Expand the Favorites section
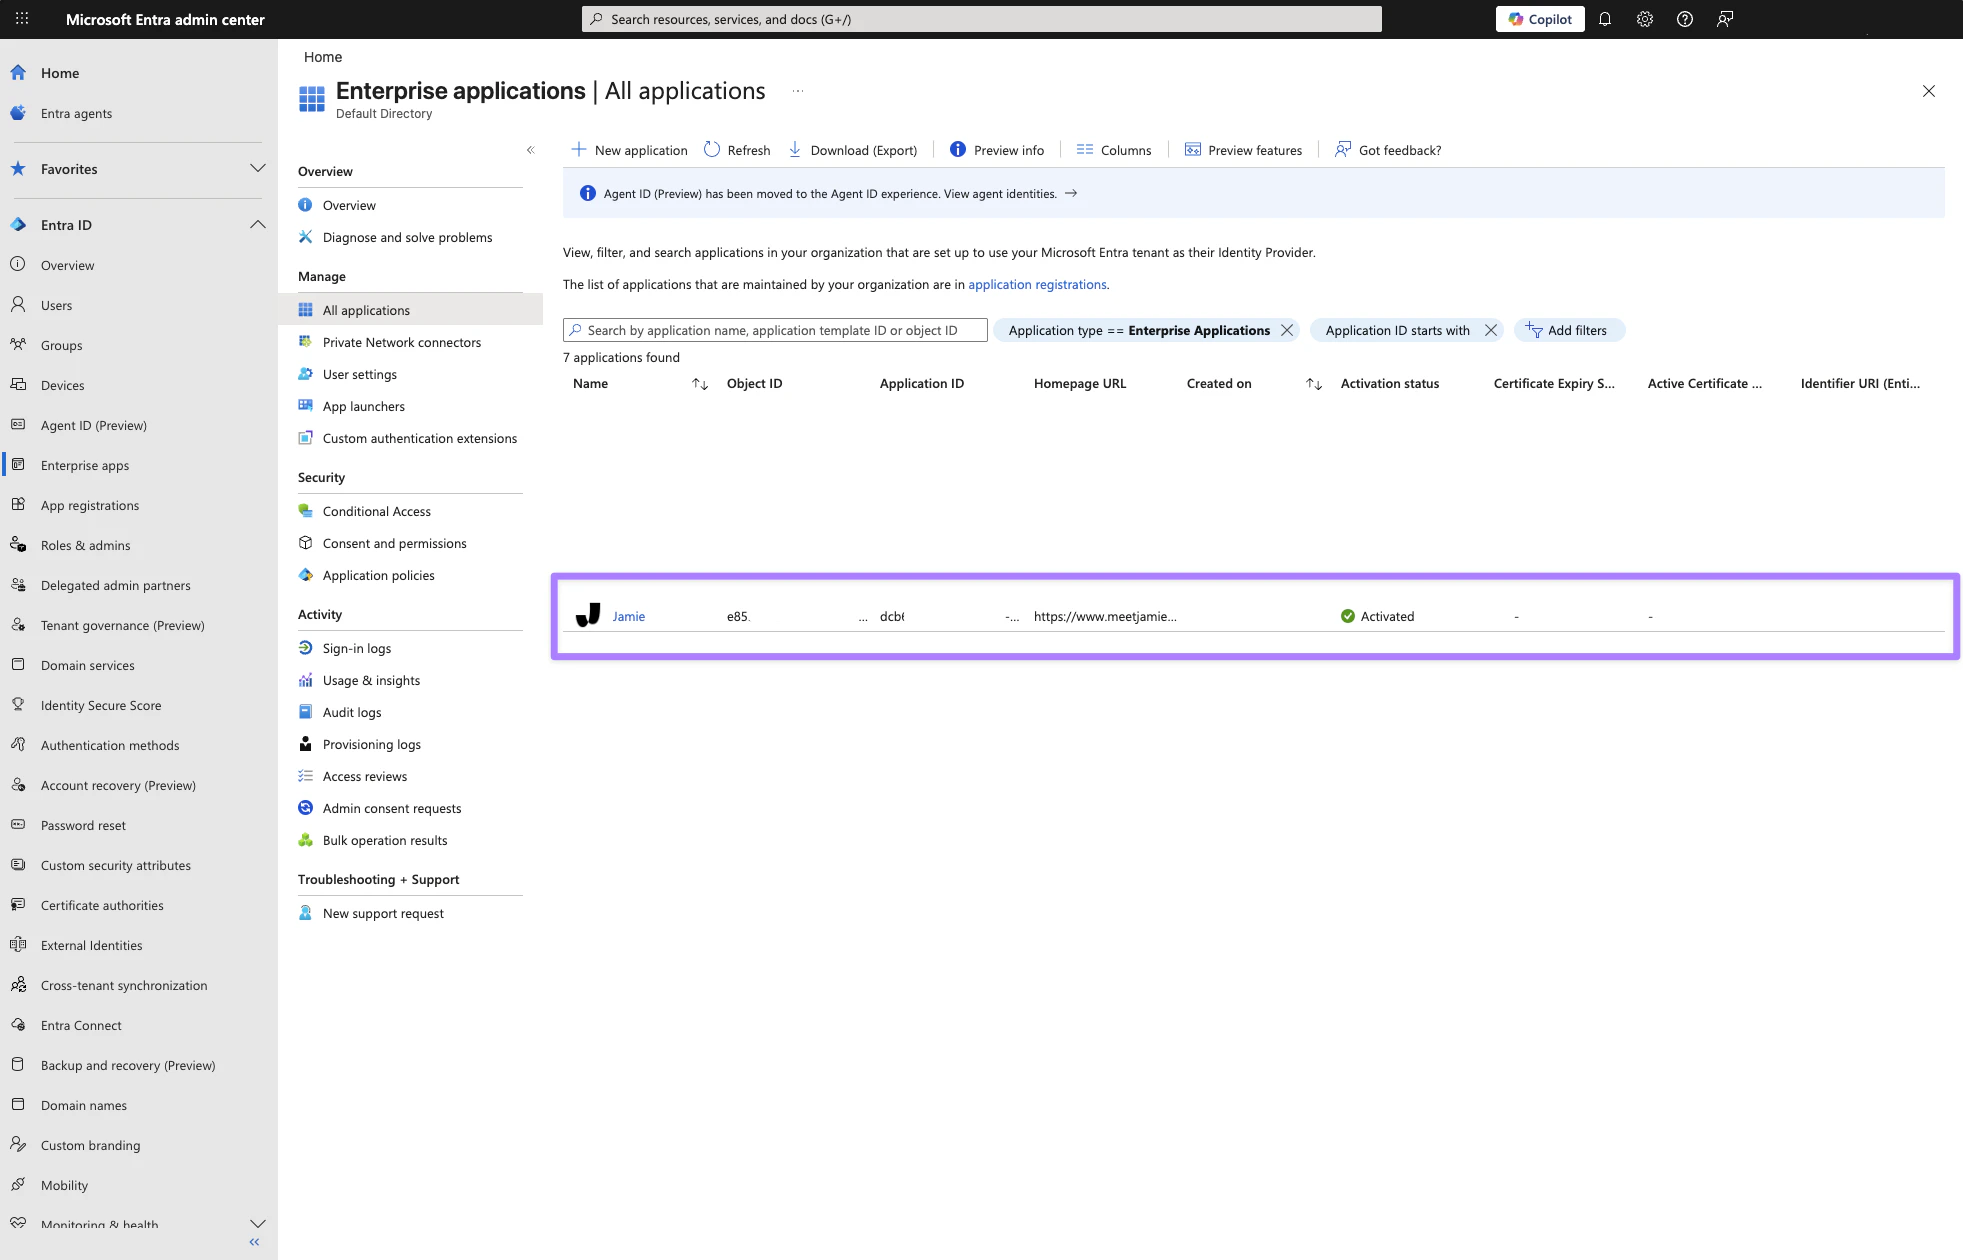 point(257,169)
